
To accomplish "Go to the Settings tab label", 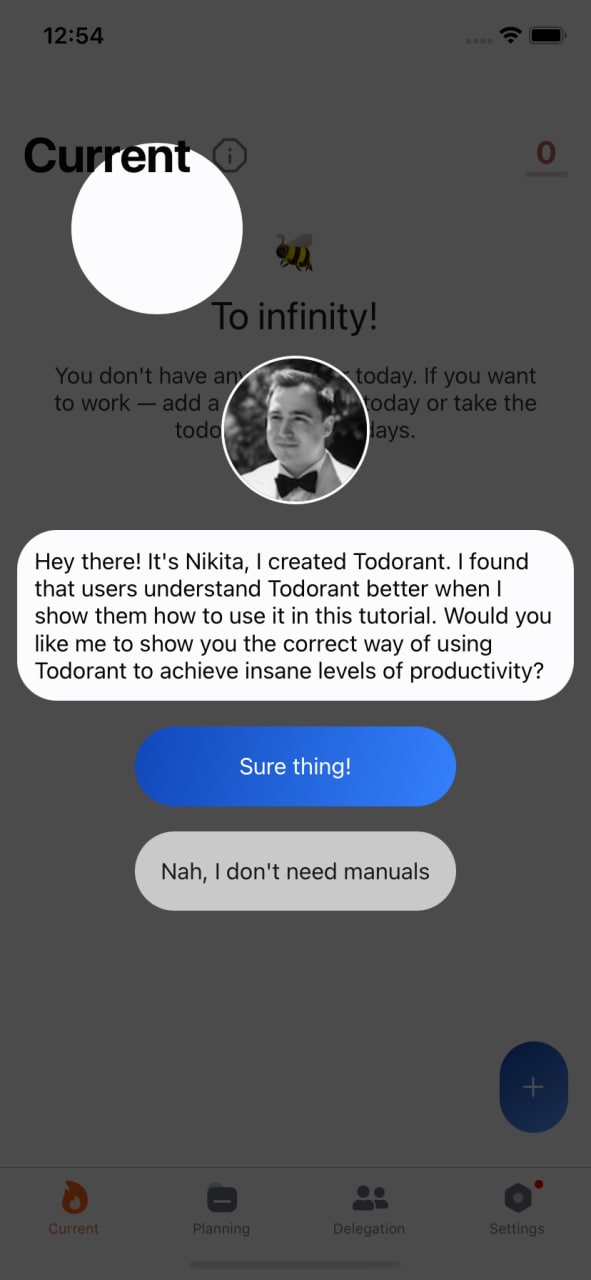I will coord(517,1228).
